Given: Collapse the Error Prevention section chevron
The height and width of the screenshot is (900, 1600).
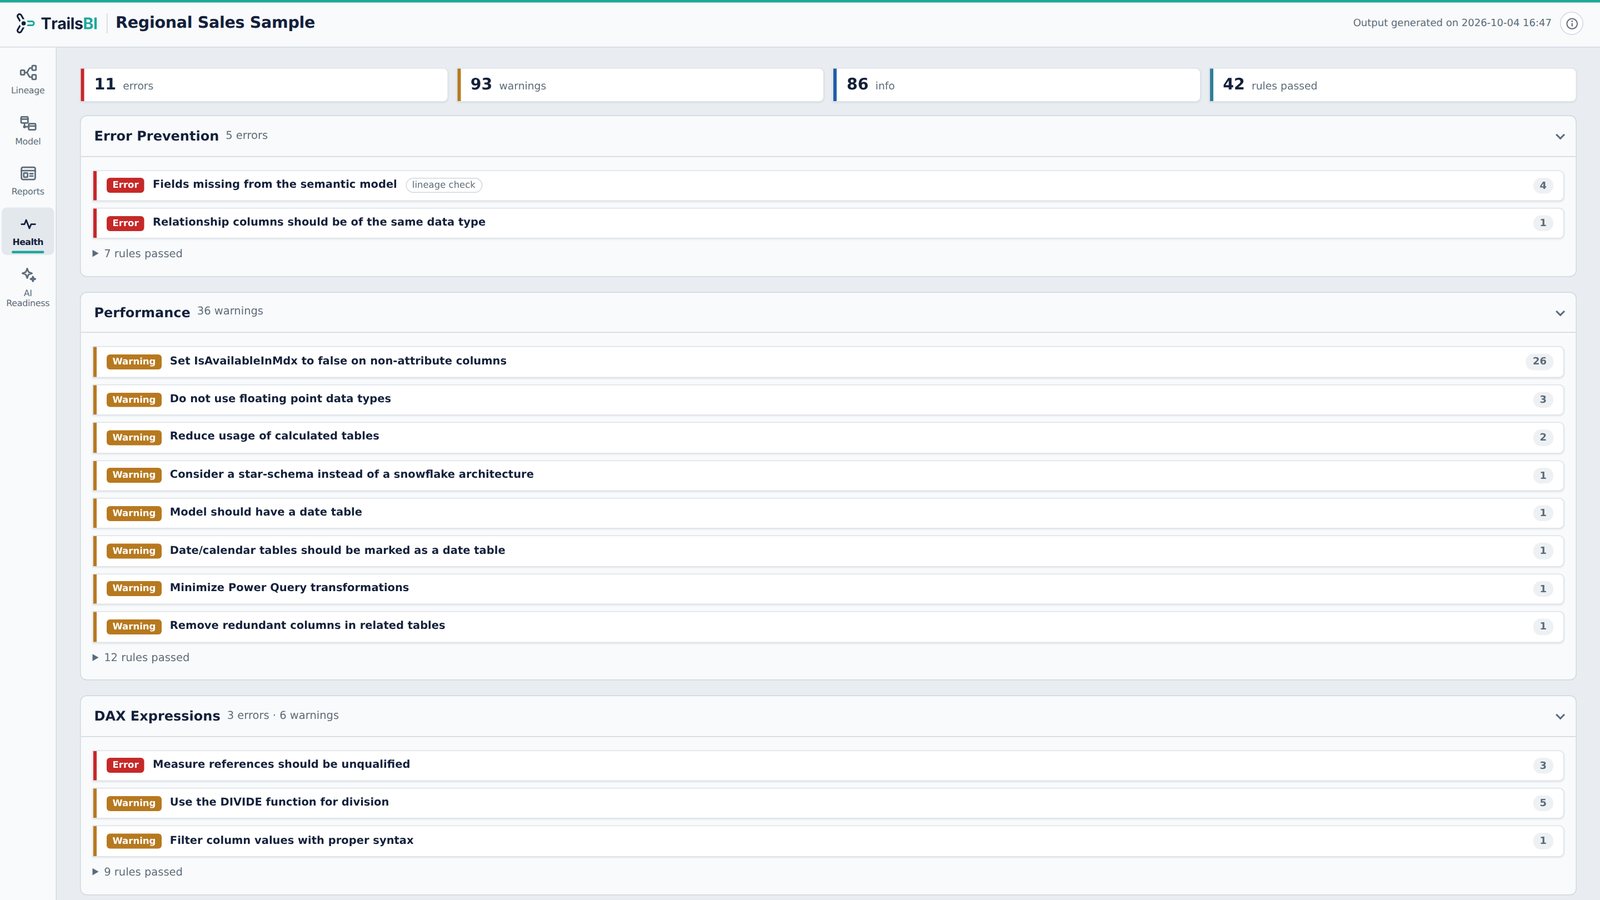Looking at the screenshot, I should click(1560, 137).
